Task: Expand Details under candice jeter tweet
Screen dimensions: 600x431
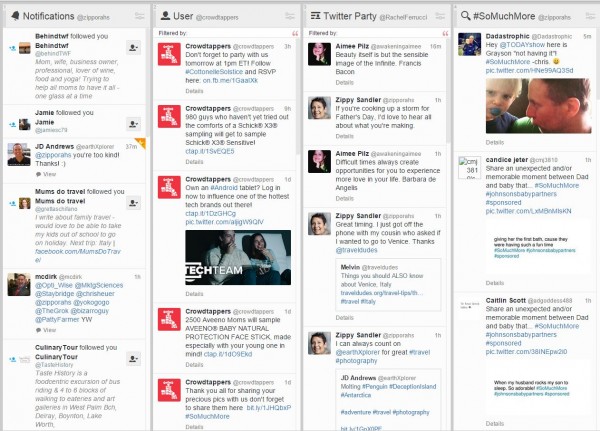Action: [x=495, y=283]
